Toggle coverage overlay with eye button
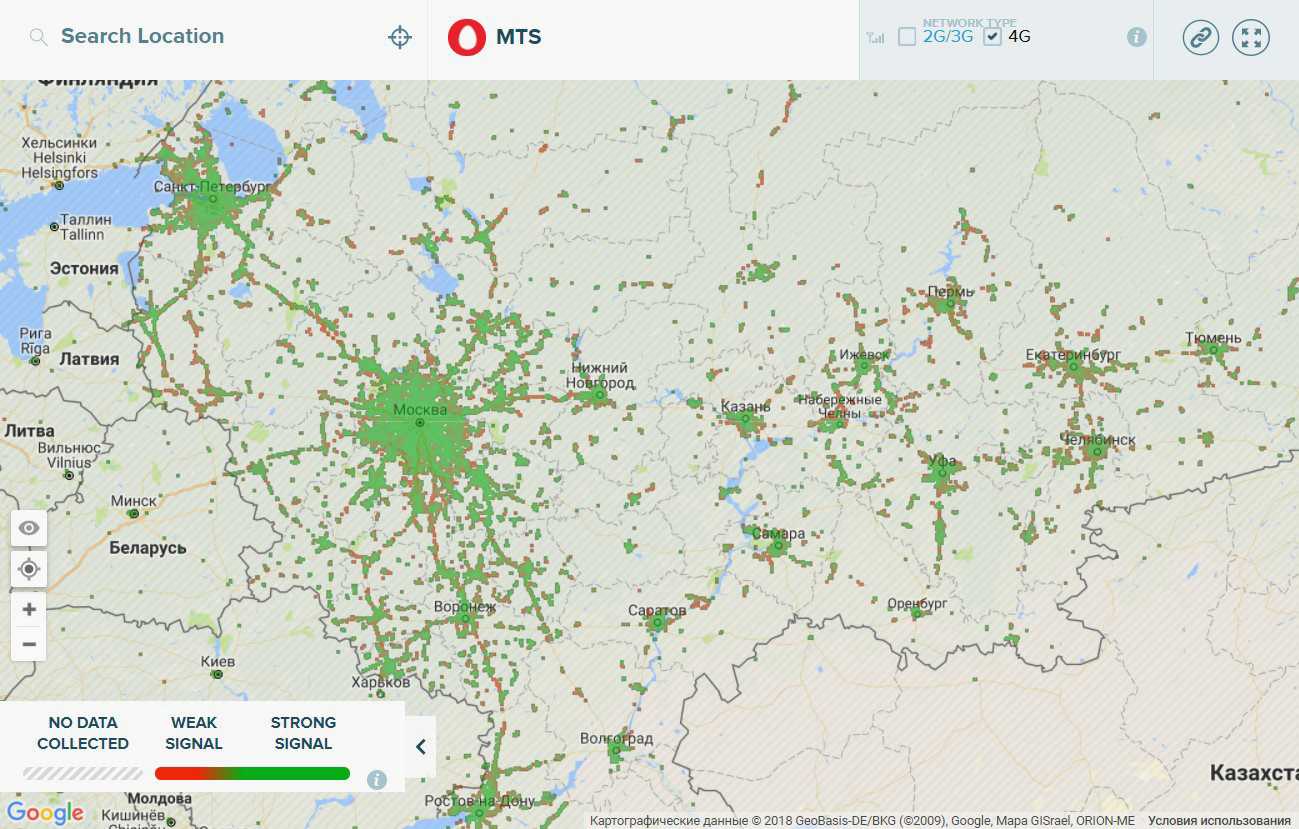1299x829 pixels. point(29,528)
